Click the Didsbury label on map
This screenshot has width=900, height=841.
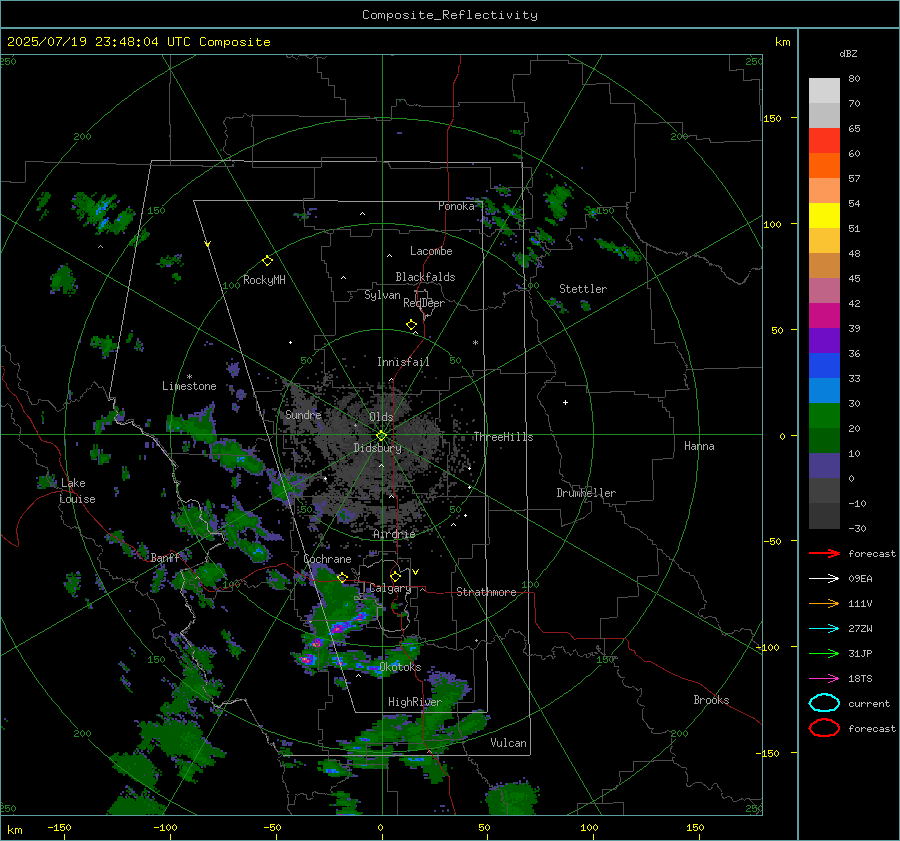(377, 448)
